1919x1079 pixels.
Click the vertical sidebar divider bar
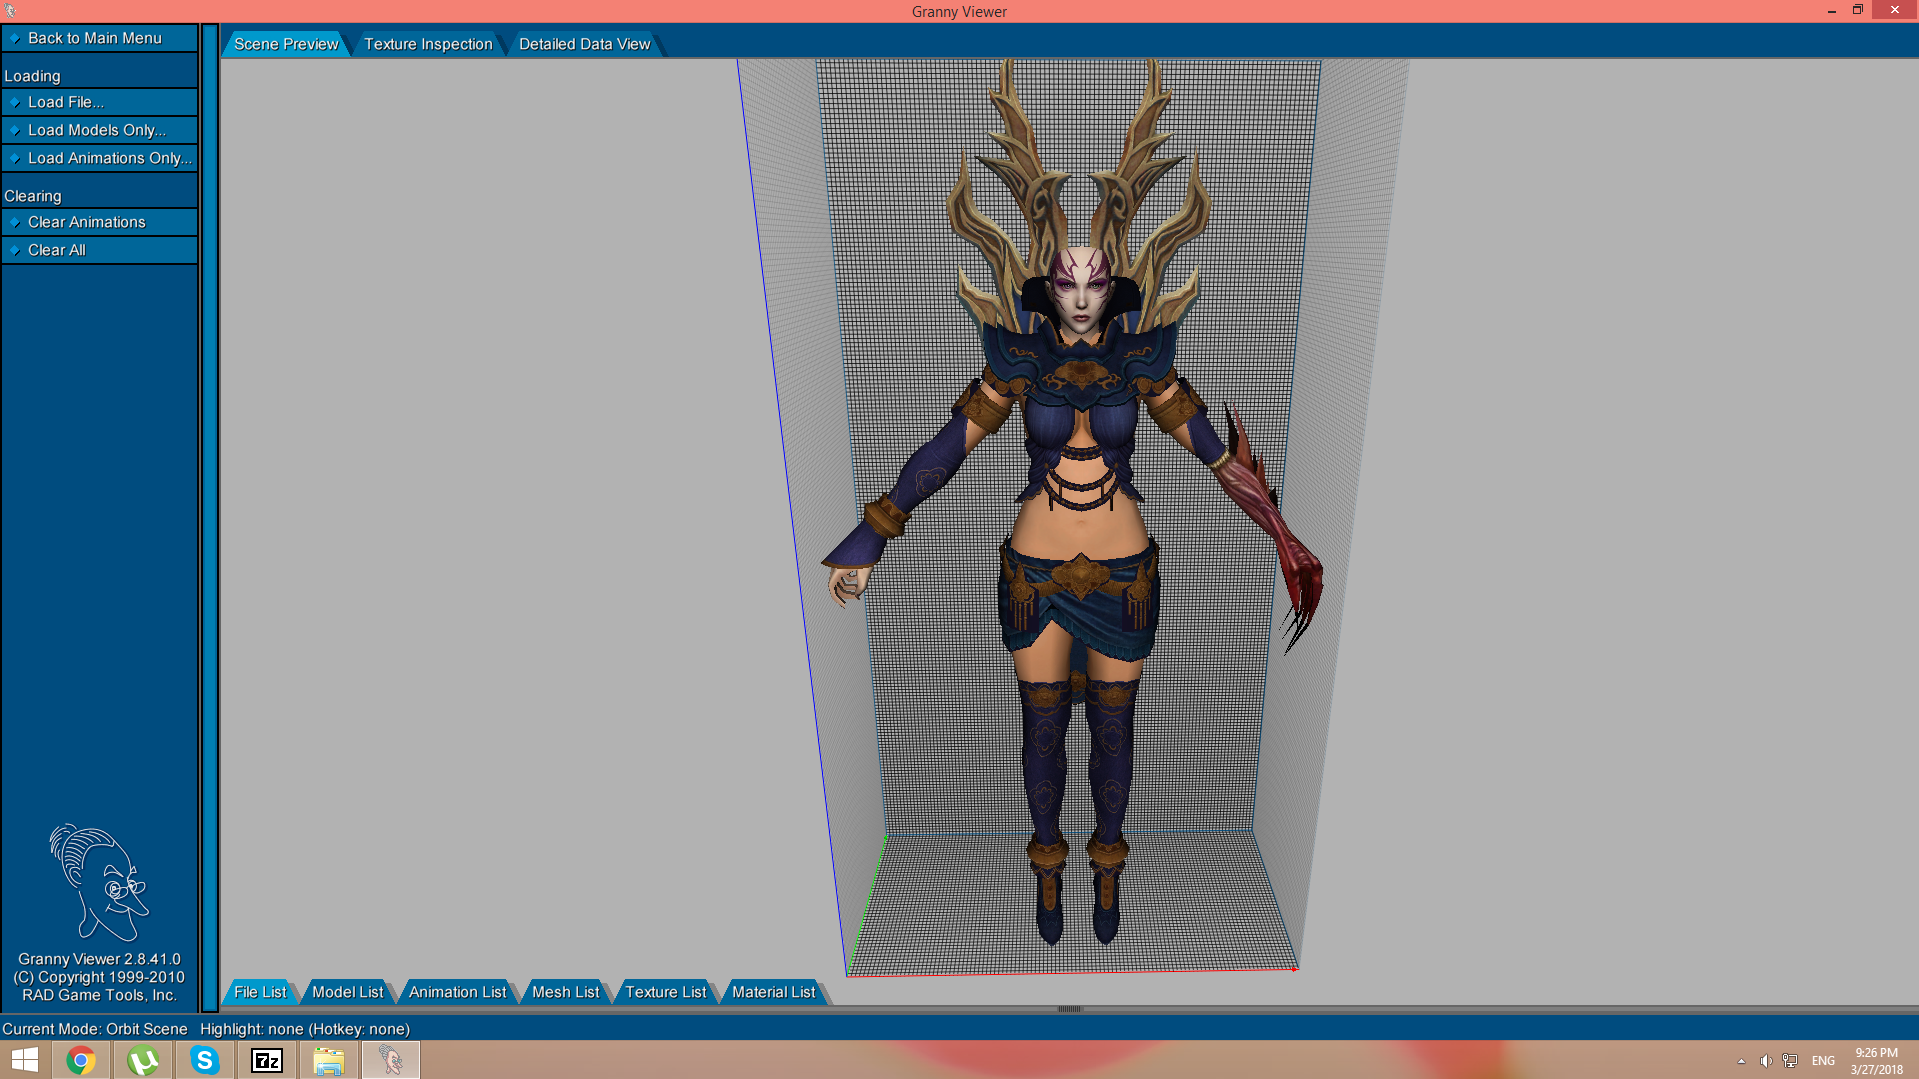pos(210,518)
